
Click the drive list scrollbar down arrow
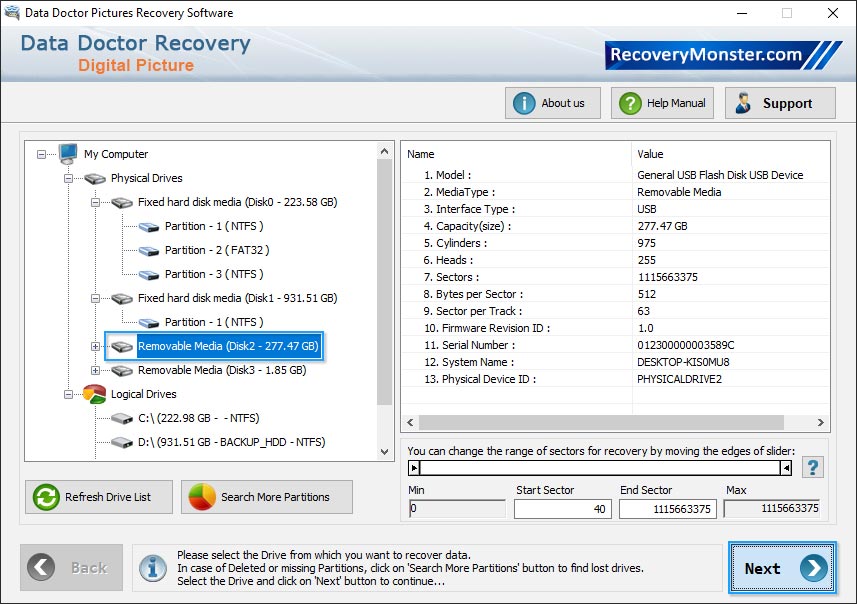coord(384,452)
